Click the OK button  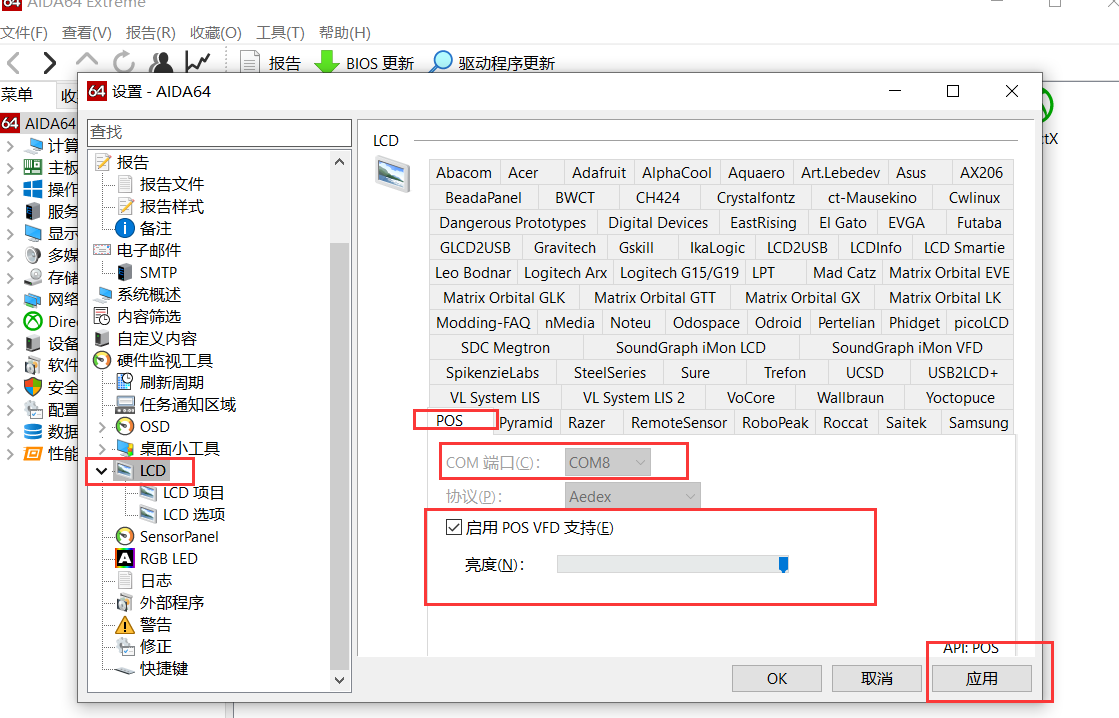coord(777,679)
